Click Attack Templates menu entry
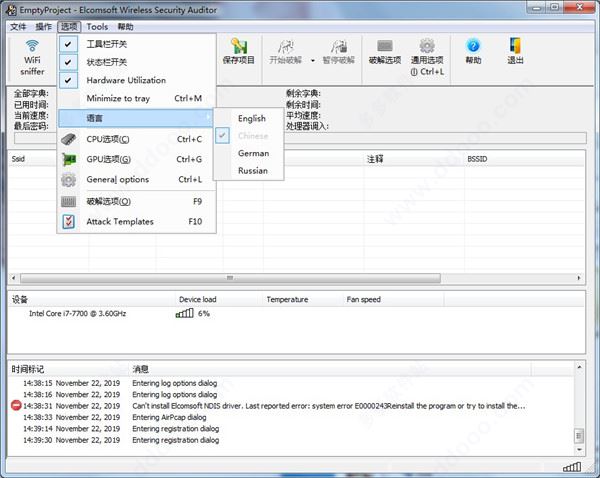This screenshot has width=600, height=478. click(x=120, y=221)
